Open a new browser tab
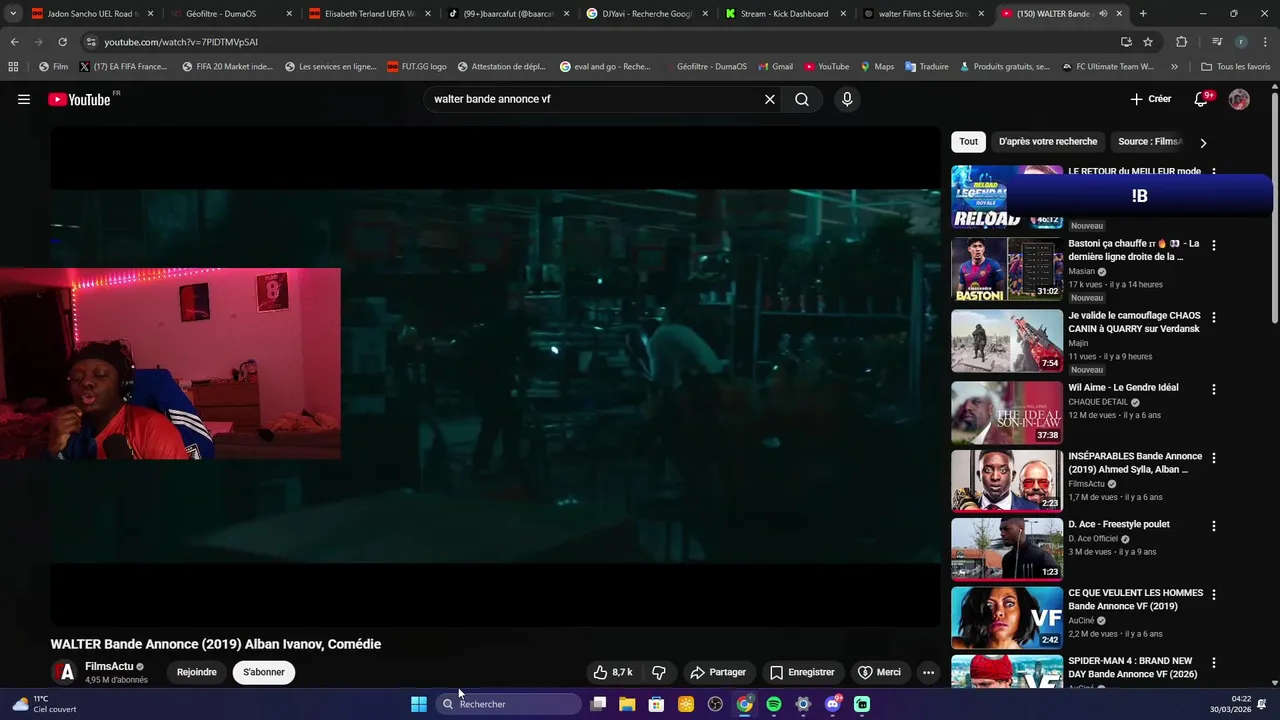Image resolution: width=1280 pixels, height=720 pixels. point(1143,14)
